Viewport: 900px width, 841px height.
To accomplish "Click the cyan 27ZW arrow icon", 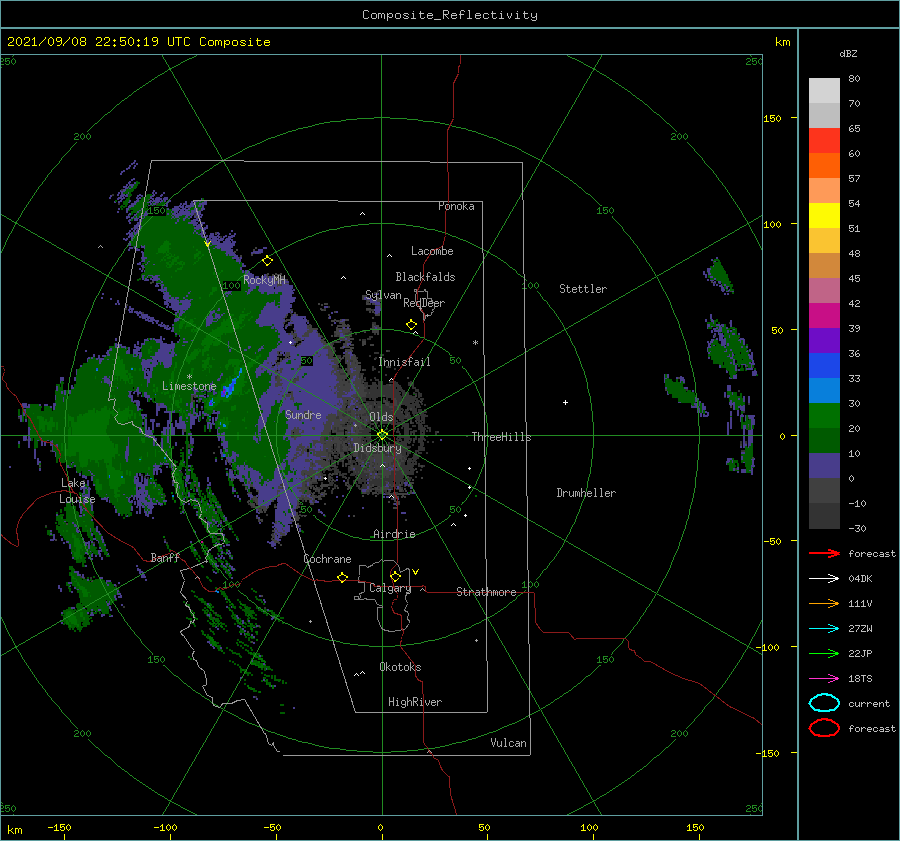I will pyautogui.click(x=824, y=628).
